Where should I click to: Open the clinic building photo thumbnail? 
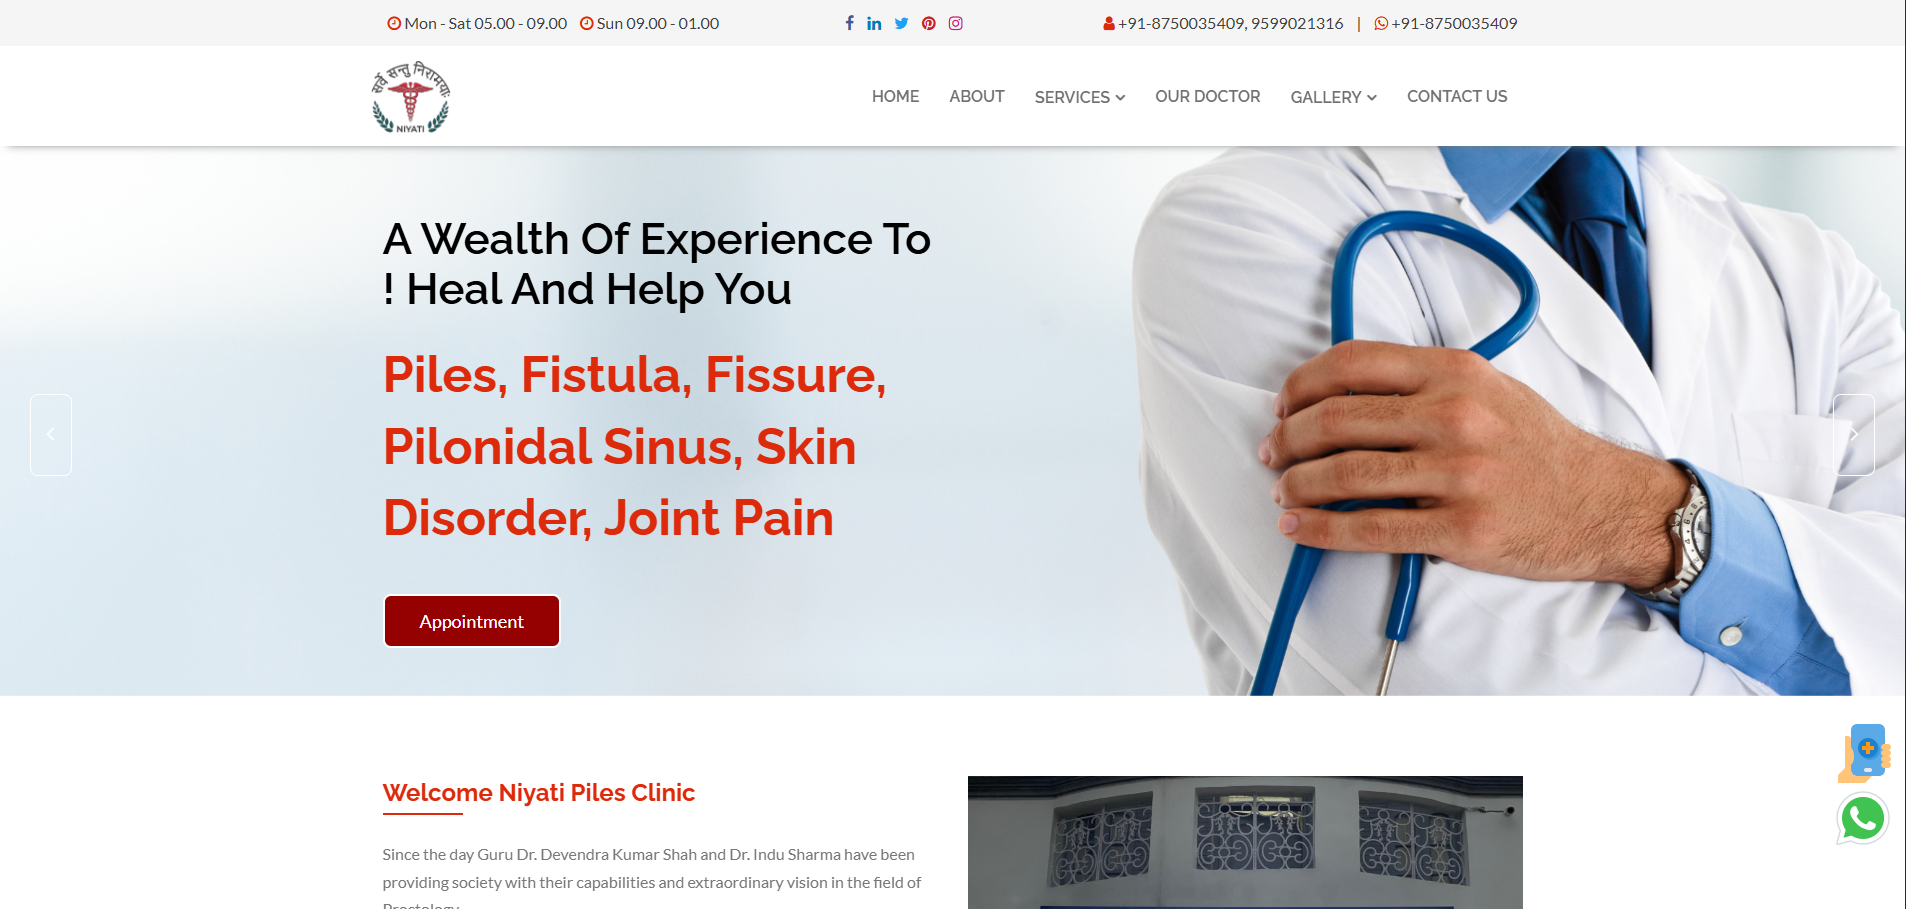(1245, 842)
